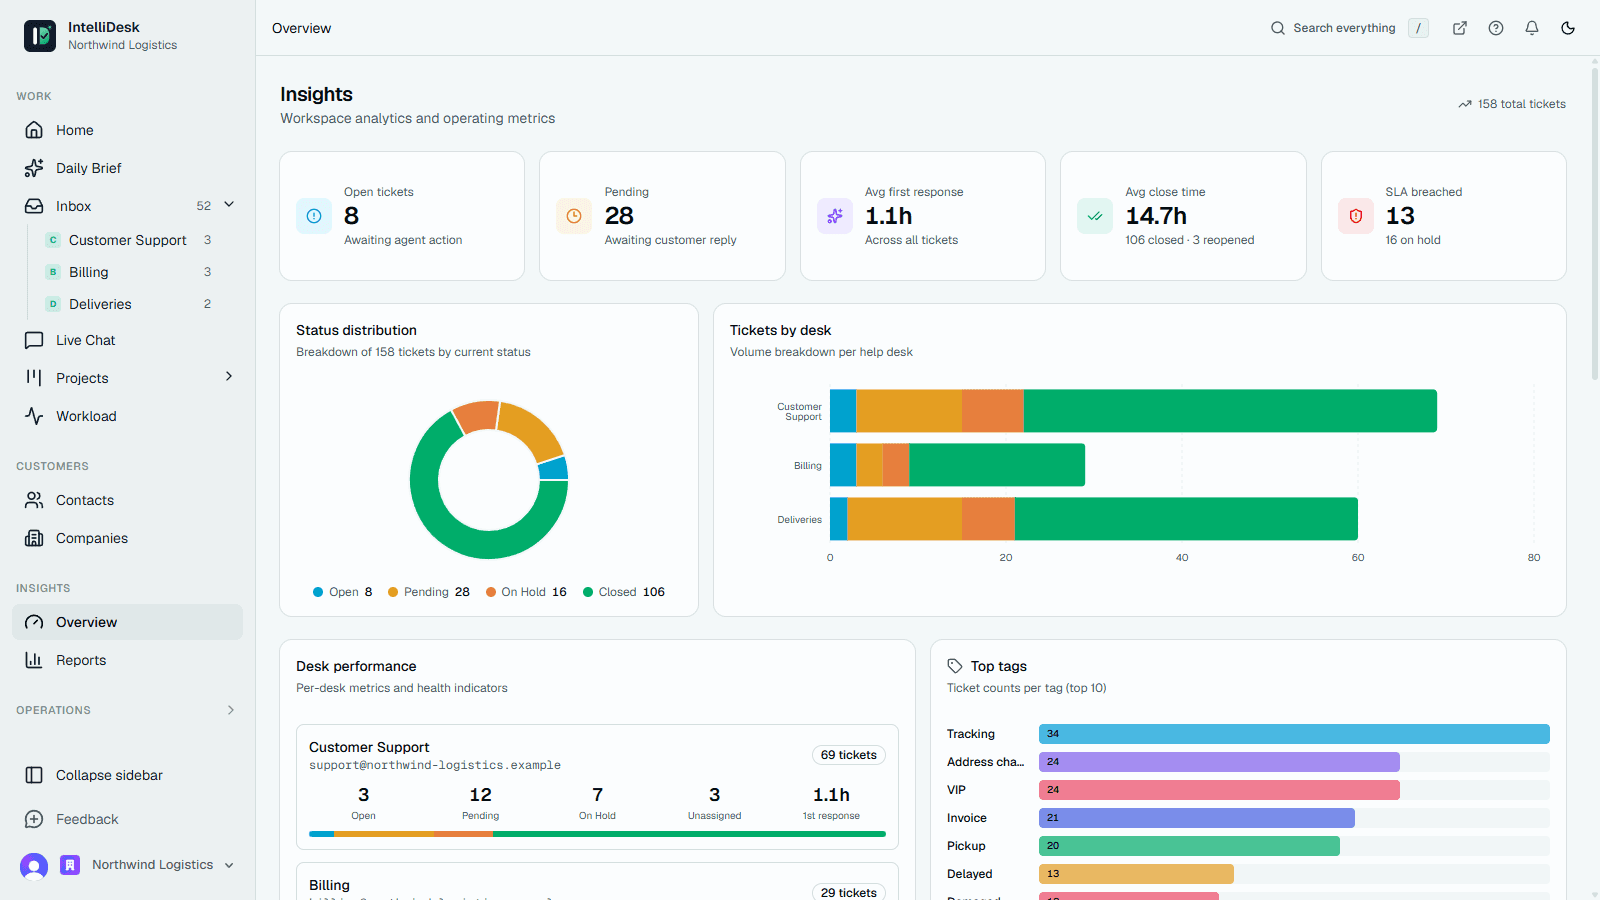Expand the Projects chevron
The height and width of the screenshot is (900, 1600).
(x=229, y=377)
